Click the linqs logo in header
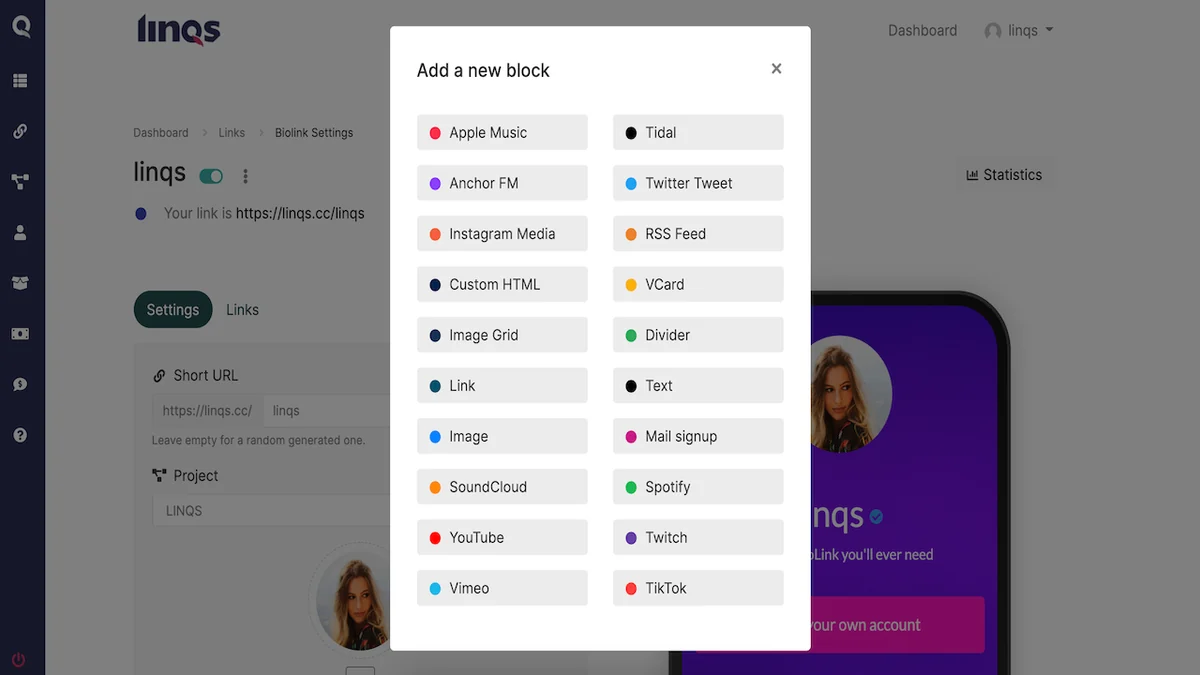Image resolution: width=1200 pixels, height=675 pixels. pos(178,30)
